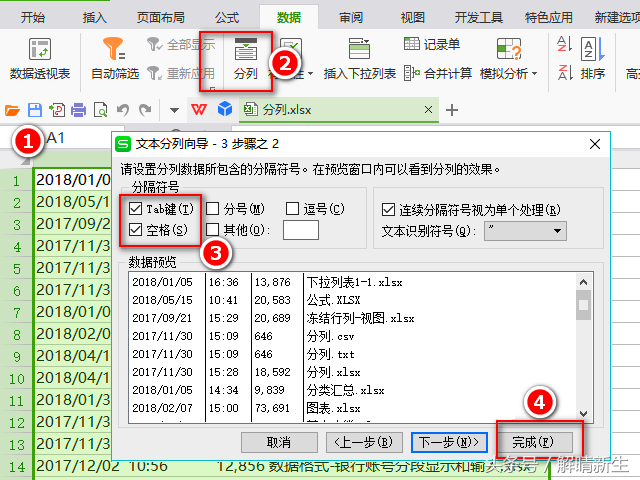Enable the 其他(O) custom delimiter checkbox

213,229
